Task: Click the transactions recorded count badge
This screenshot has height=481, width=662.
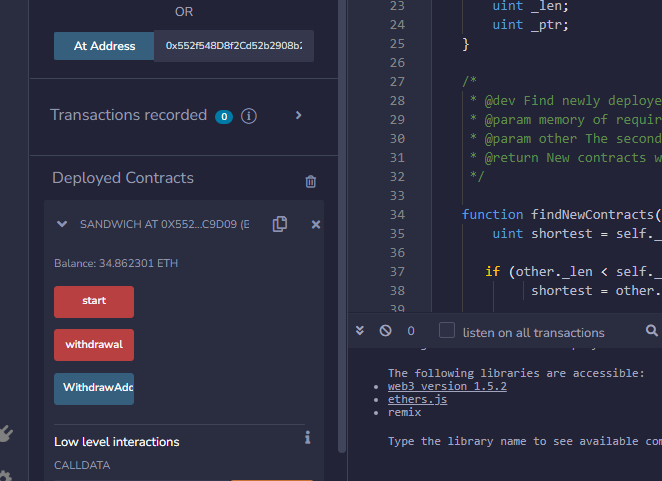Action: (x=224, y=117)
